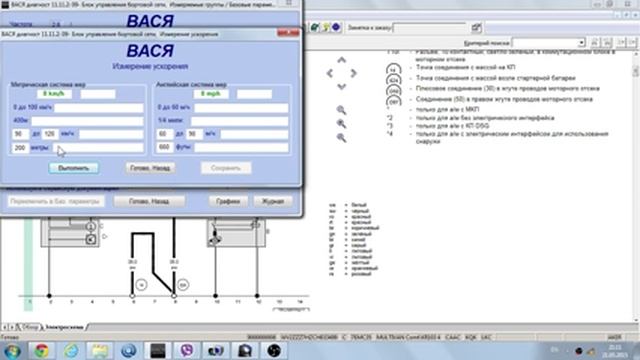Open the black round taskbar icon
This screenshot has width=640, height=360.
pos(274,351)
